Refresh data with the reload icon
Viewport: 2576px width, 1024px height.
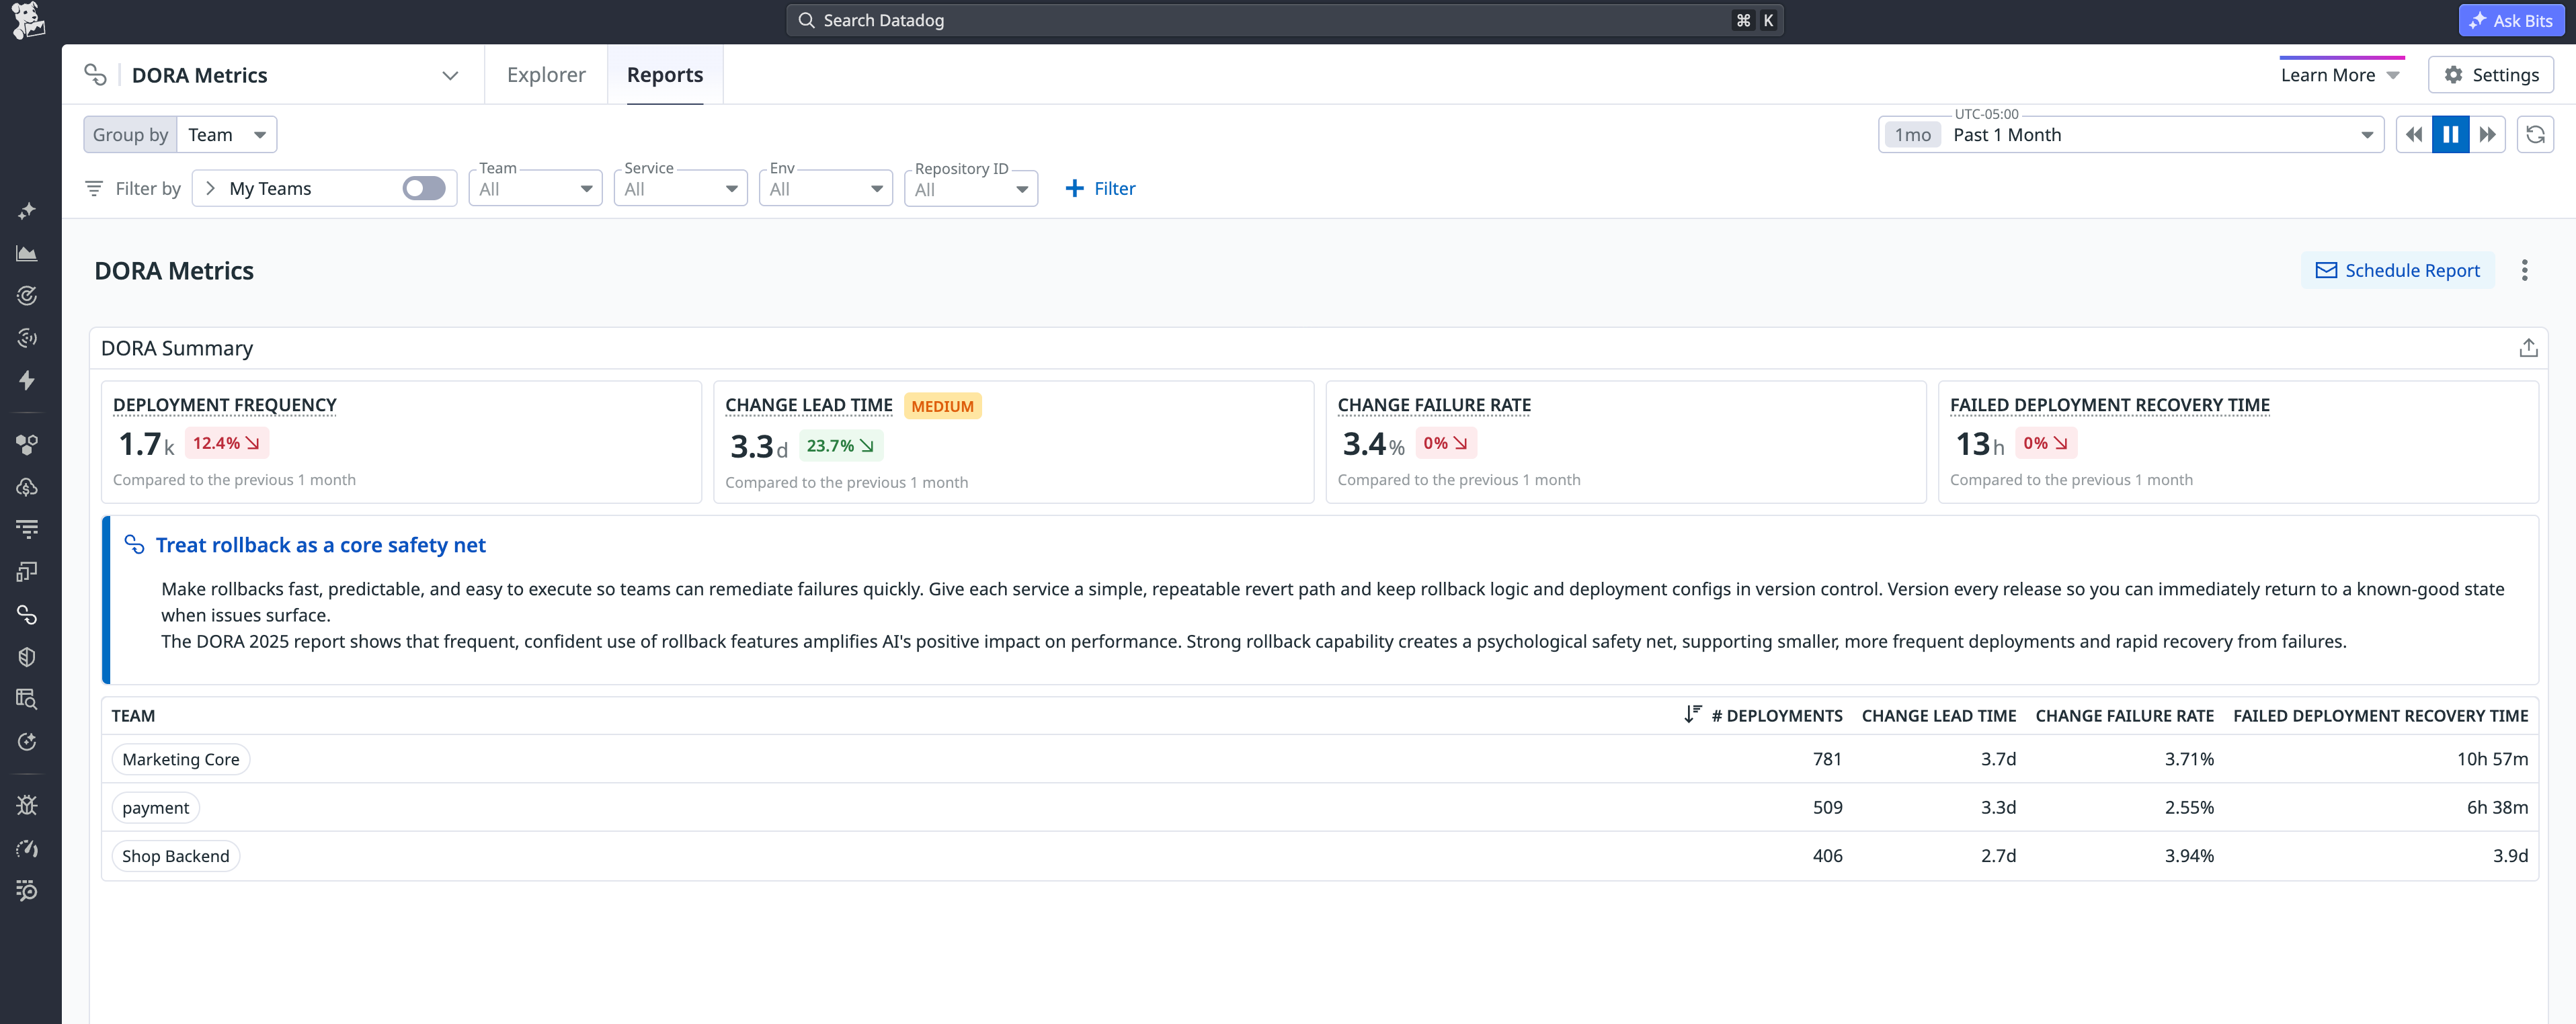point(2536,133)
